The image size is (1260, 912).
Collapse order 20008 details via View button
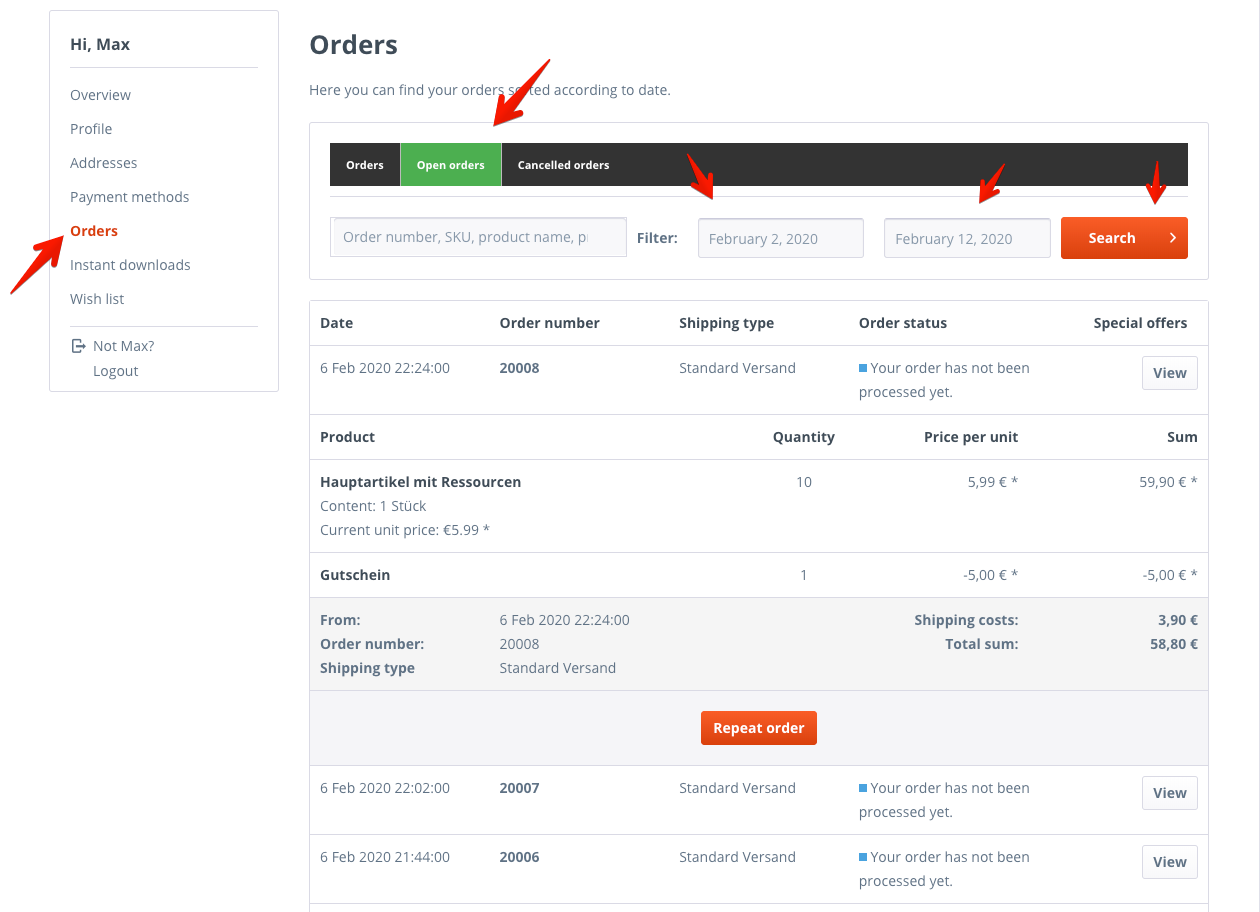pyautogui.click(x=1169, y=373)
